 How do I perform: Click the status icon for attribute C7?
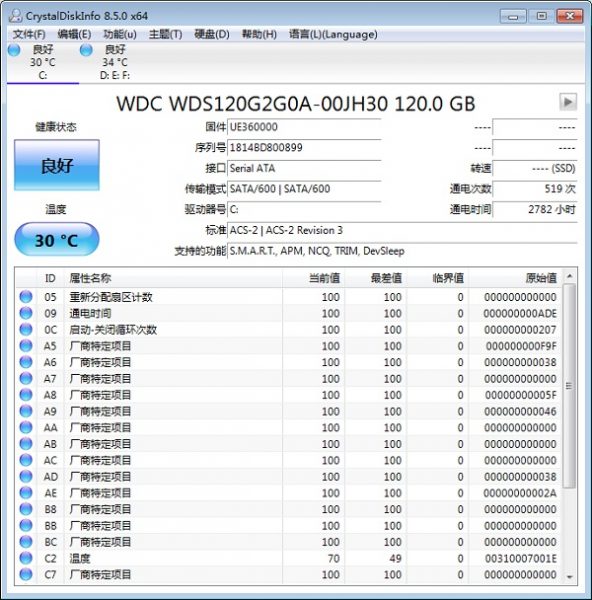pyautogui.click(x=26, y=574)
